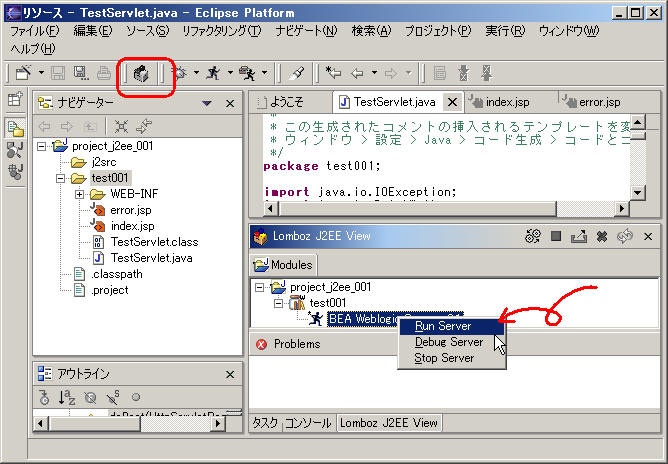Expand the WEB-INF folder in Navigator
This screenshot has height=464, width=668.
point(80,194)
